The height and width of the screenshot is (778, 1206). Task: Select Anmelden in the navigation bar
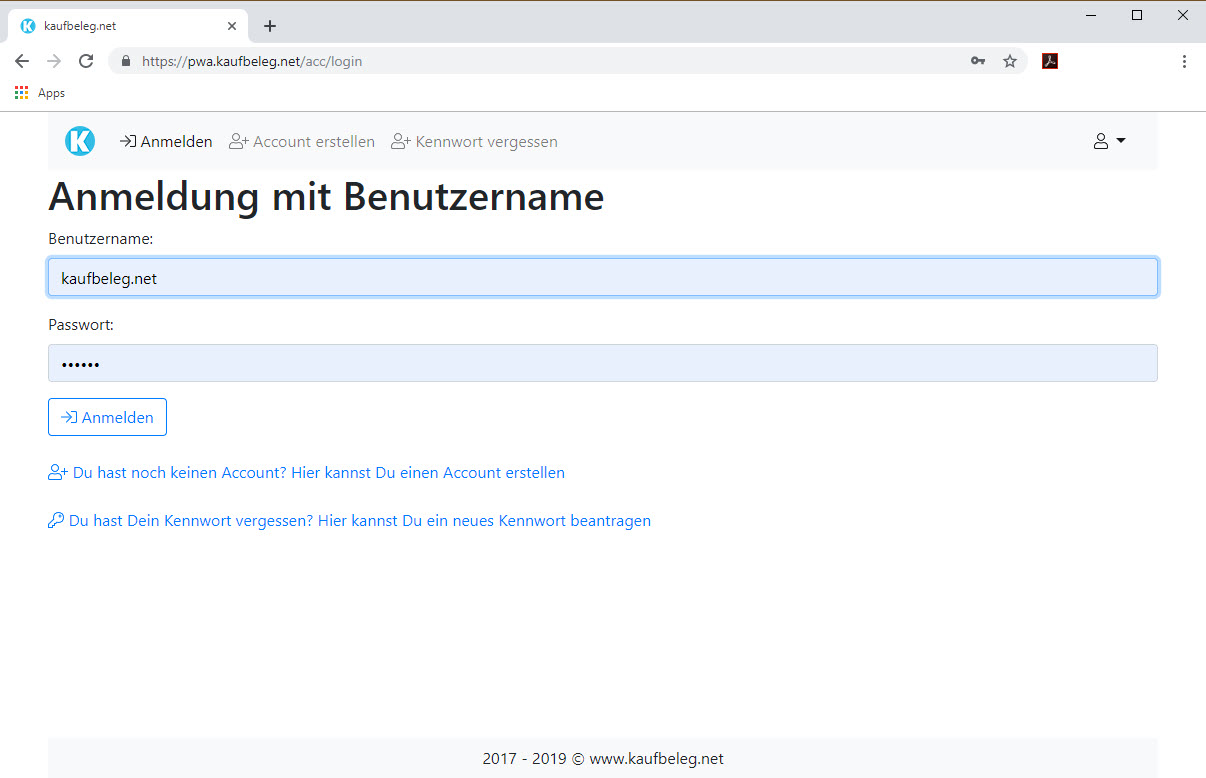tap(166, 142)
